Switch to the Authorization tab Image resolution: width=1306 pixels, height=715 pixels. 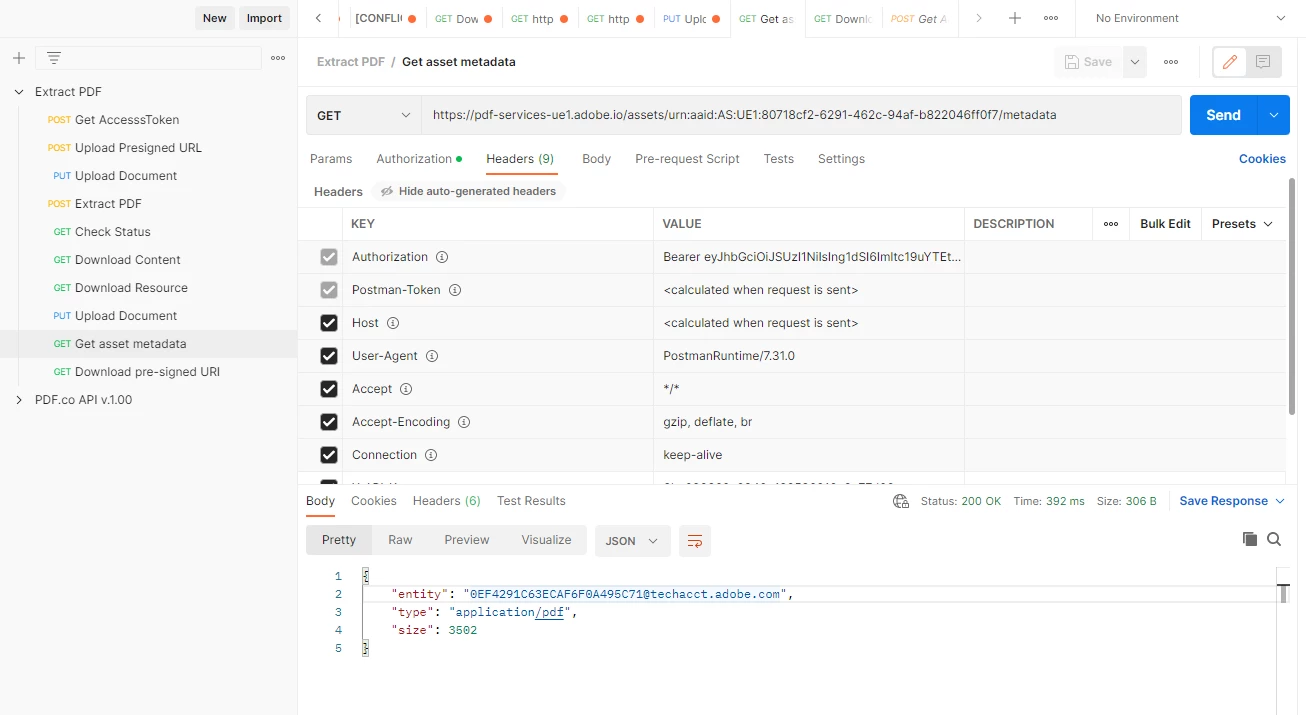(x=419, y=159)
